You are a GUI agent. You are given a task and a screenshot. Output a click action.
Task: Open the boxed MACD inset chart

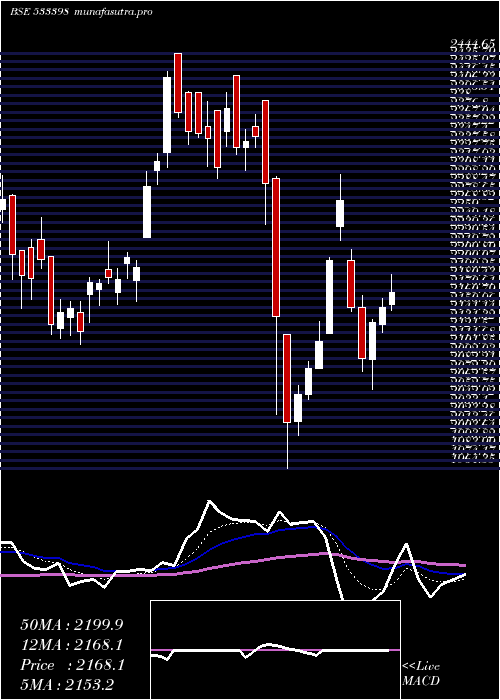tap(275, 650)
